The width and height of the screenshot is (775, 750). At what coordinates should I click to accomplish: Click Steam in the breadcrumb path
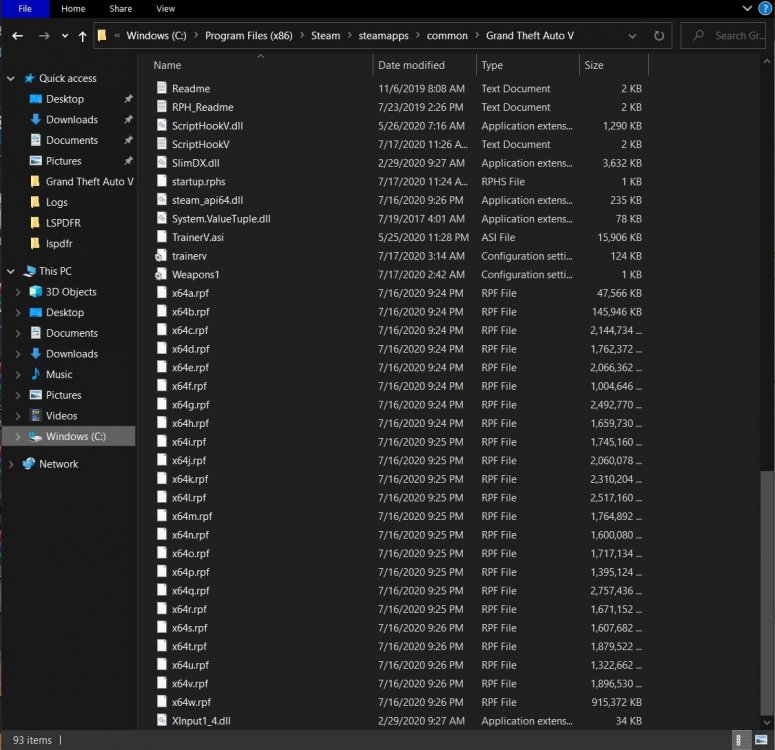(325, 36)
